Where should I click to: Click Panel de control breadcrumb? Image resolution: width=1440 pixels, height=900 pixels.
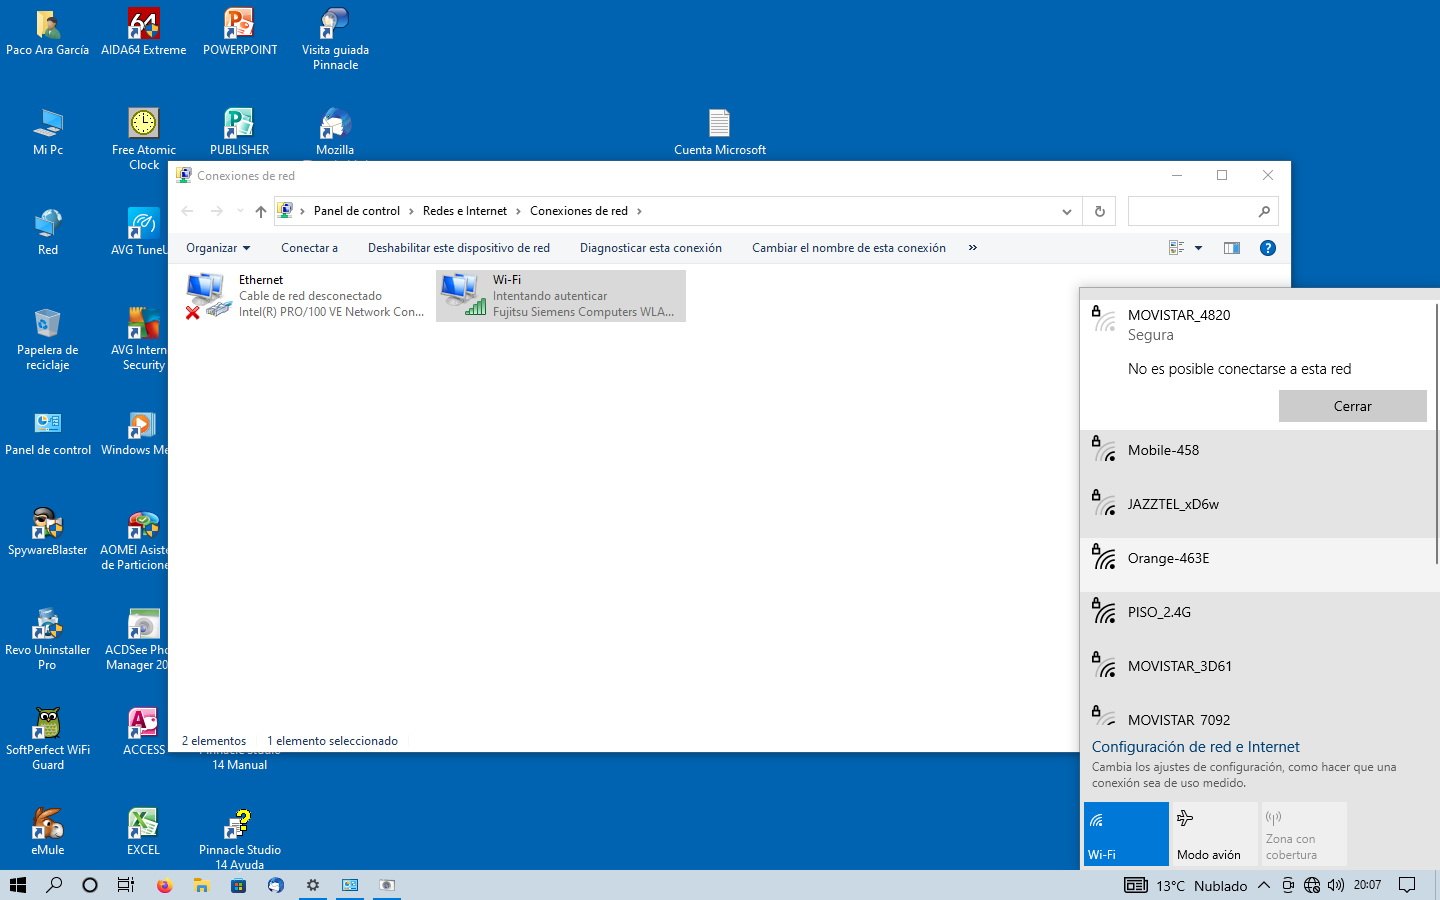point(357,211)
